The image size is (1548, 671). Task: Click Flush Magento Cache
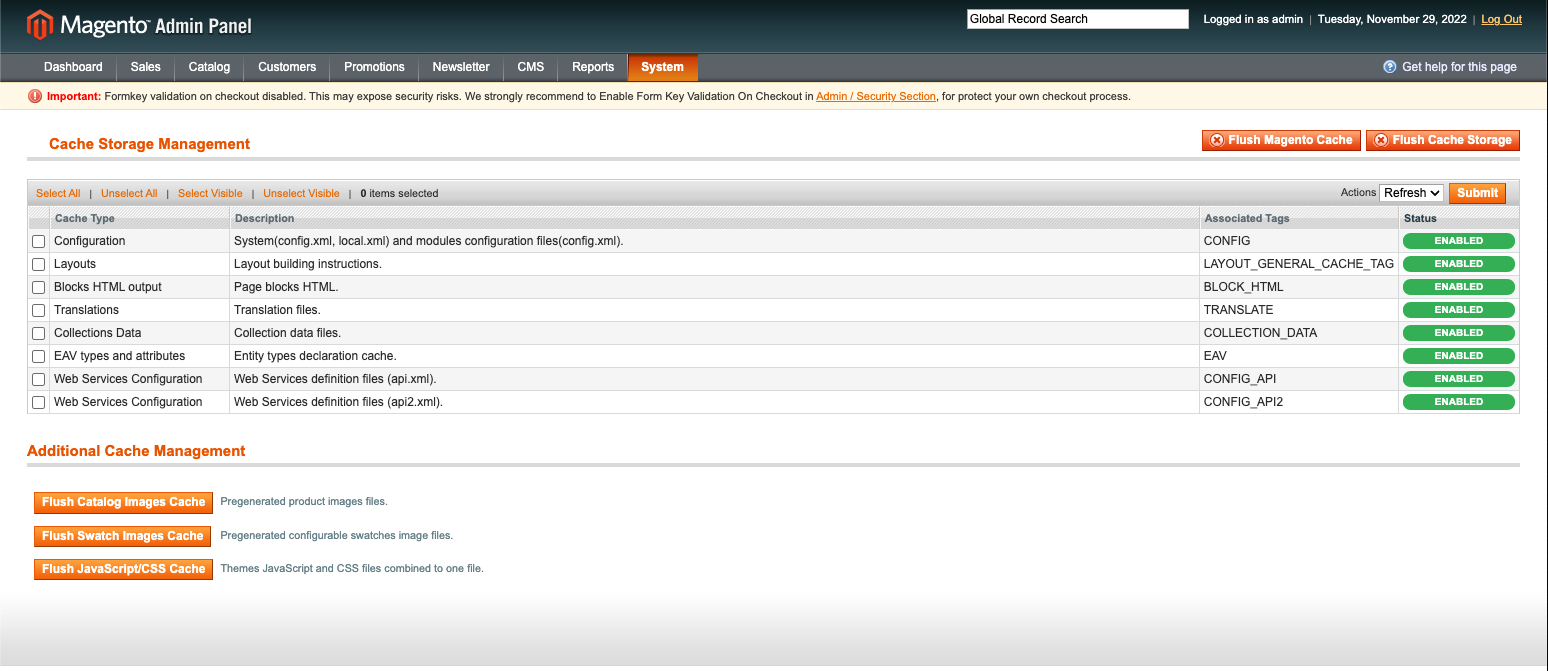pyautogui.click(x=1281, y=140)
